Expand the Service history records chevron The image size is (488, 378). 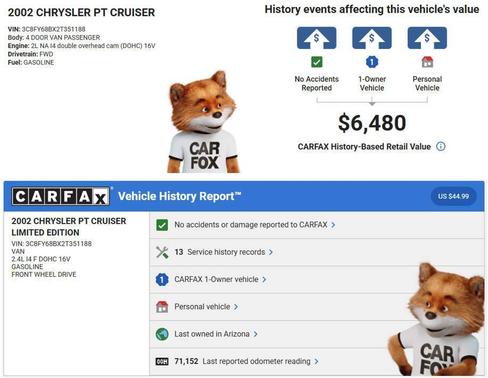(x=271, y=252)
